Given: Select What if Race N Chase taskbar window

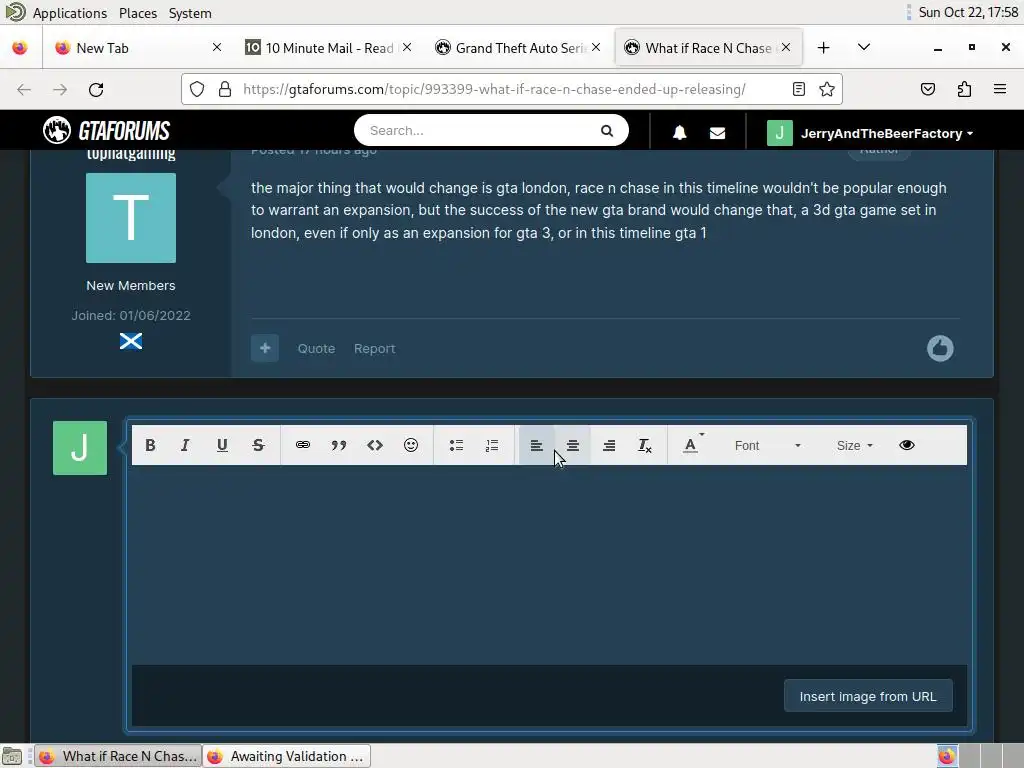Looking at the screenshot, I should (x=118, y=756).
